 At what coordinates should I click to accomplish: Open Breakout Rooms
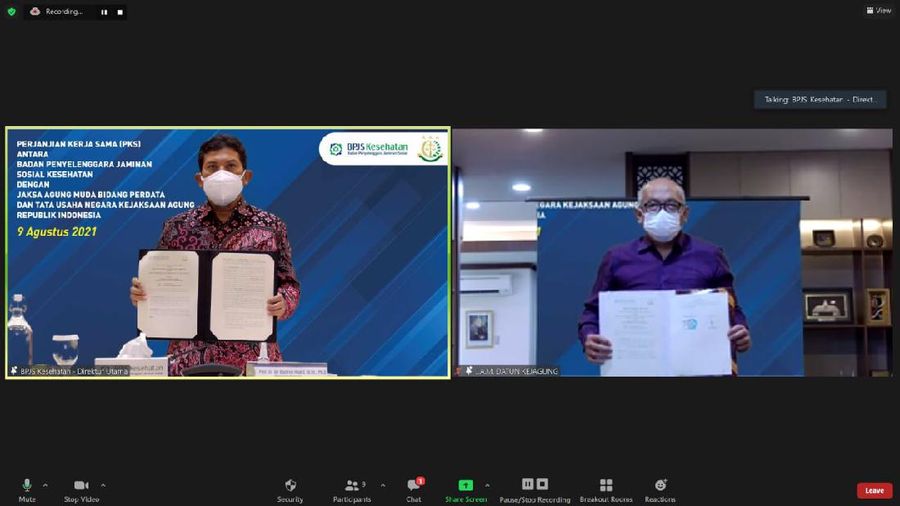click(606, 491)
